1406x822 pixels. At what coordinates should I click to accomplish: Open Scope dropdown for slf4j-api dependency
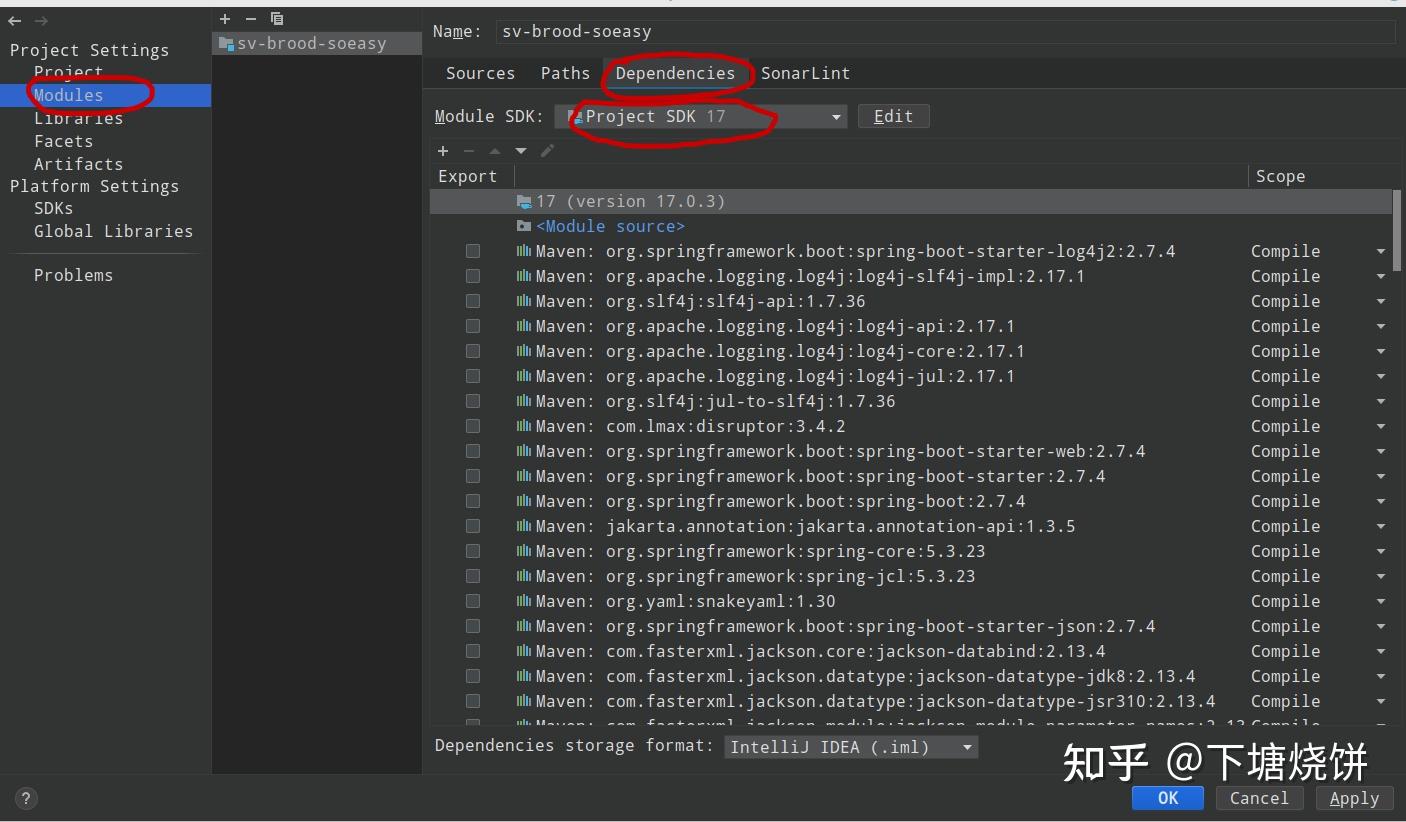pos(1381,301)
